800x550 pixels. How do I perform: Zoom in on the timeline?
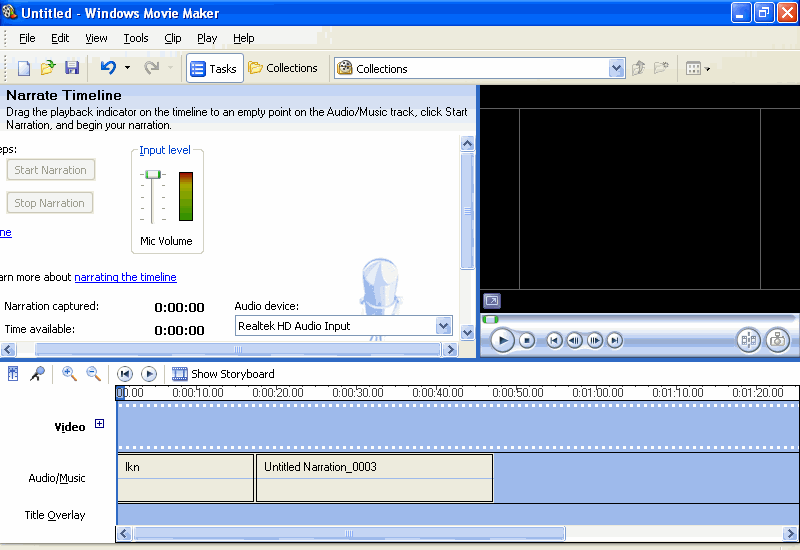pyautogui.click(x=69, y=374)
